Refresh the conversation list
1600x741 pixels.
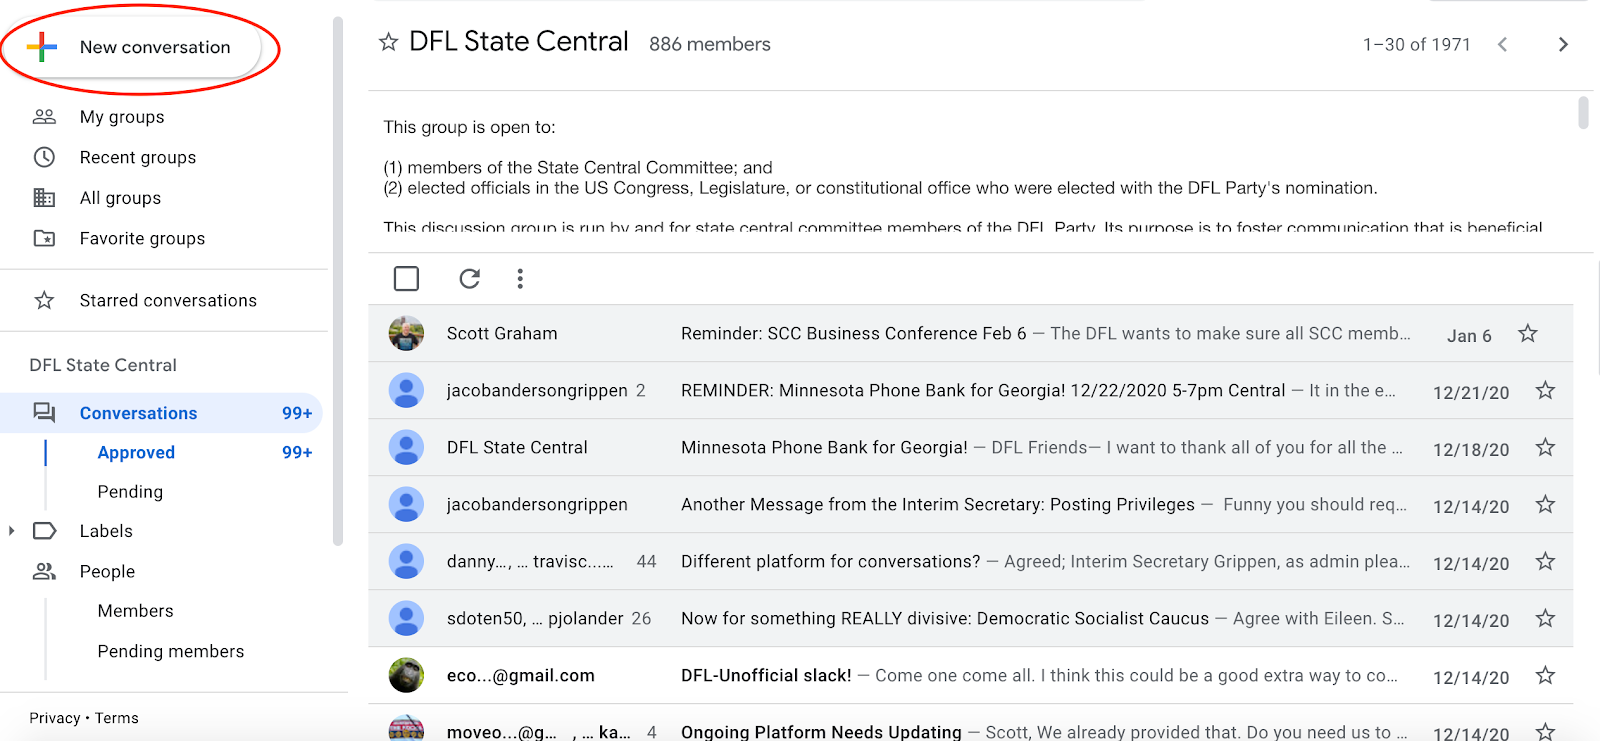coord(469,278)
